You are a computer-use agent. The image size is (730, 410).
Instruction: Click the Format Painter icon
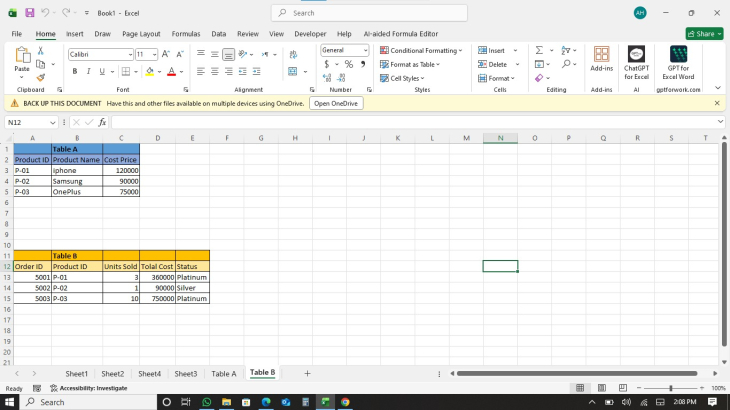pyautogui.click(x=40, y=77)
